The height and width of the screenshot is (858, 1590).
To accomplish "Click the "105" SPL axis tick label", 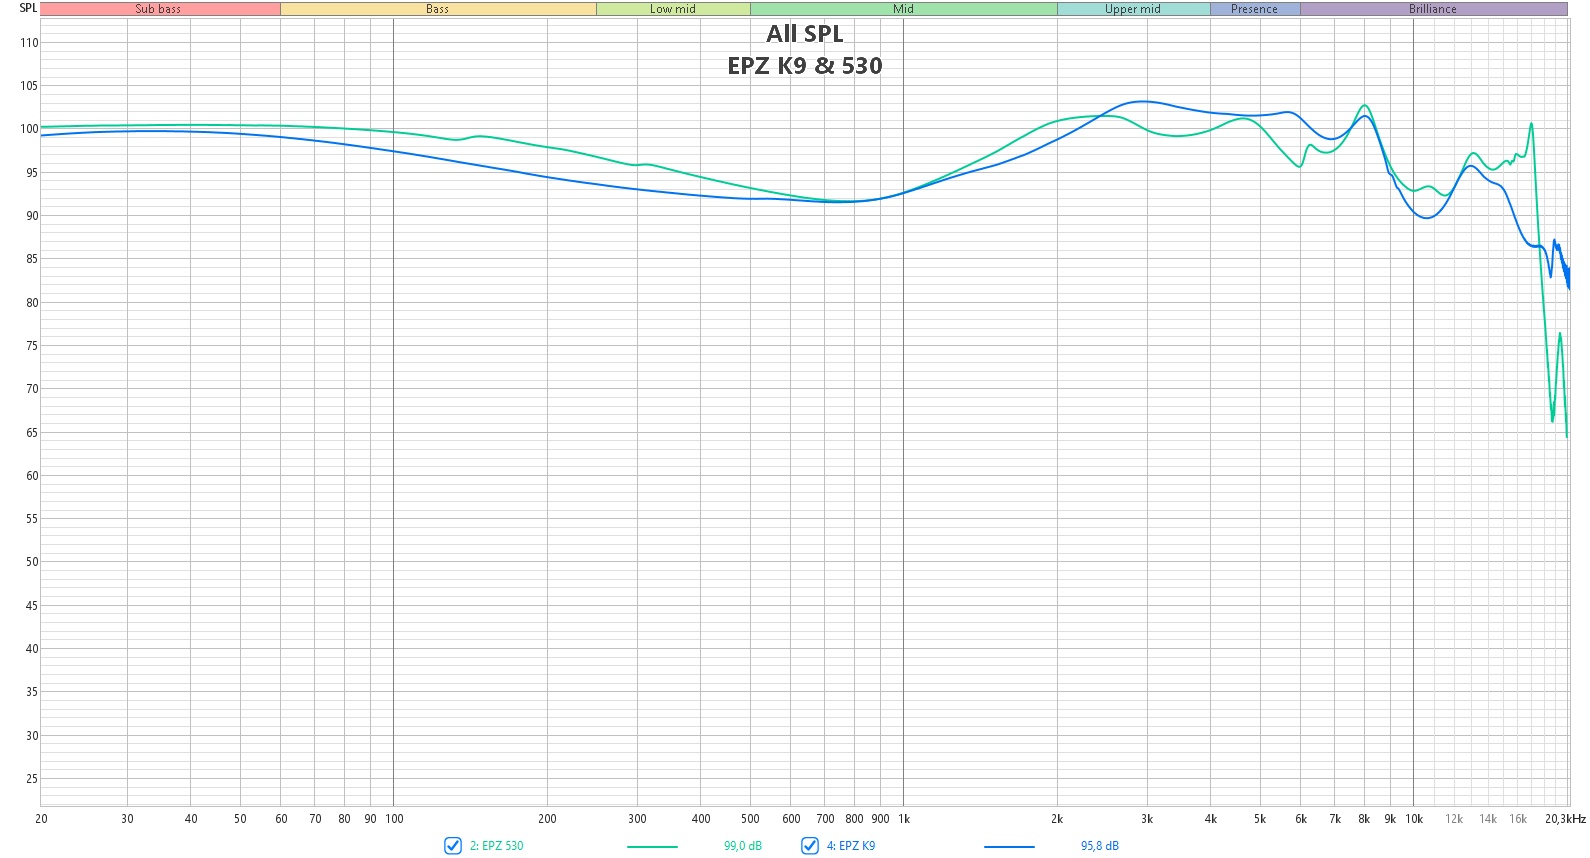I will coord(29,86).
